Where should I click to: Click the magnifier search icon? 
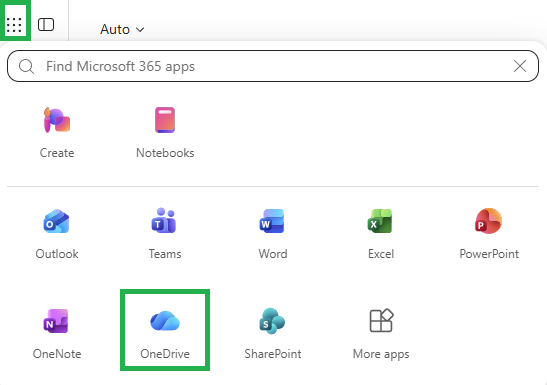[27, 66]
